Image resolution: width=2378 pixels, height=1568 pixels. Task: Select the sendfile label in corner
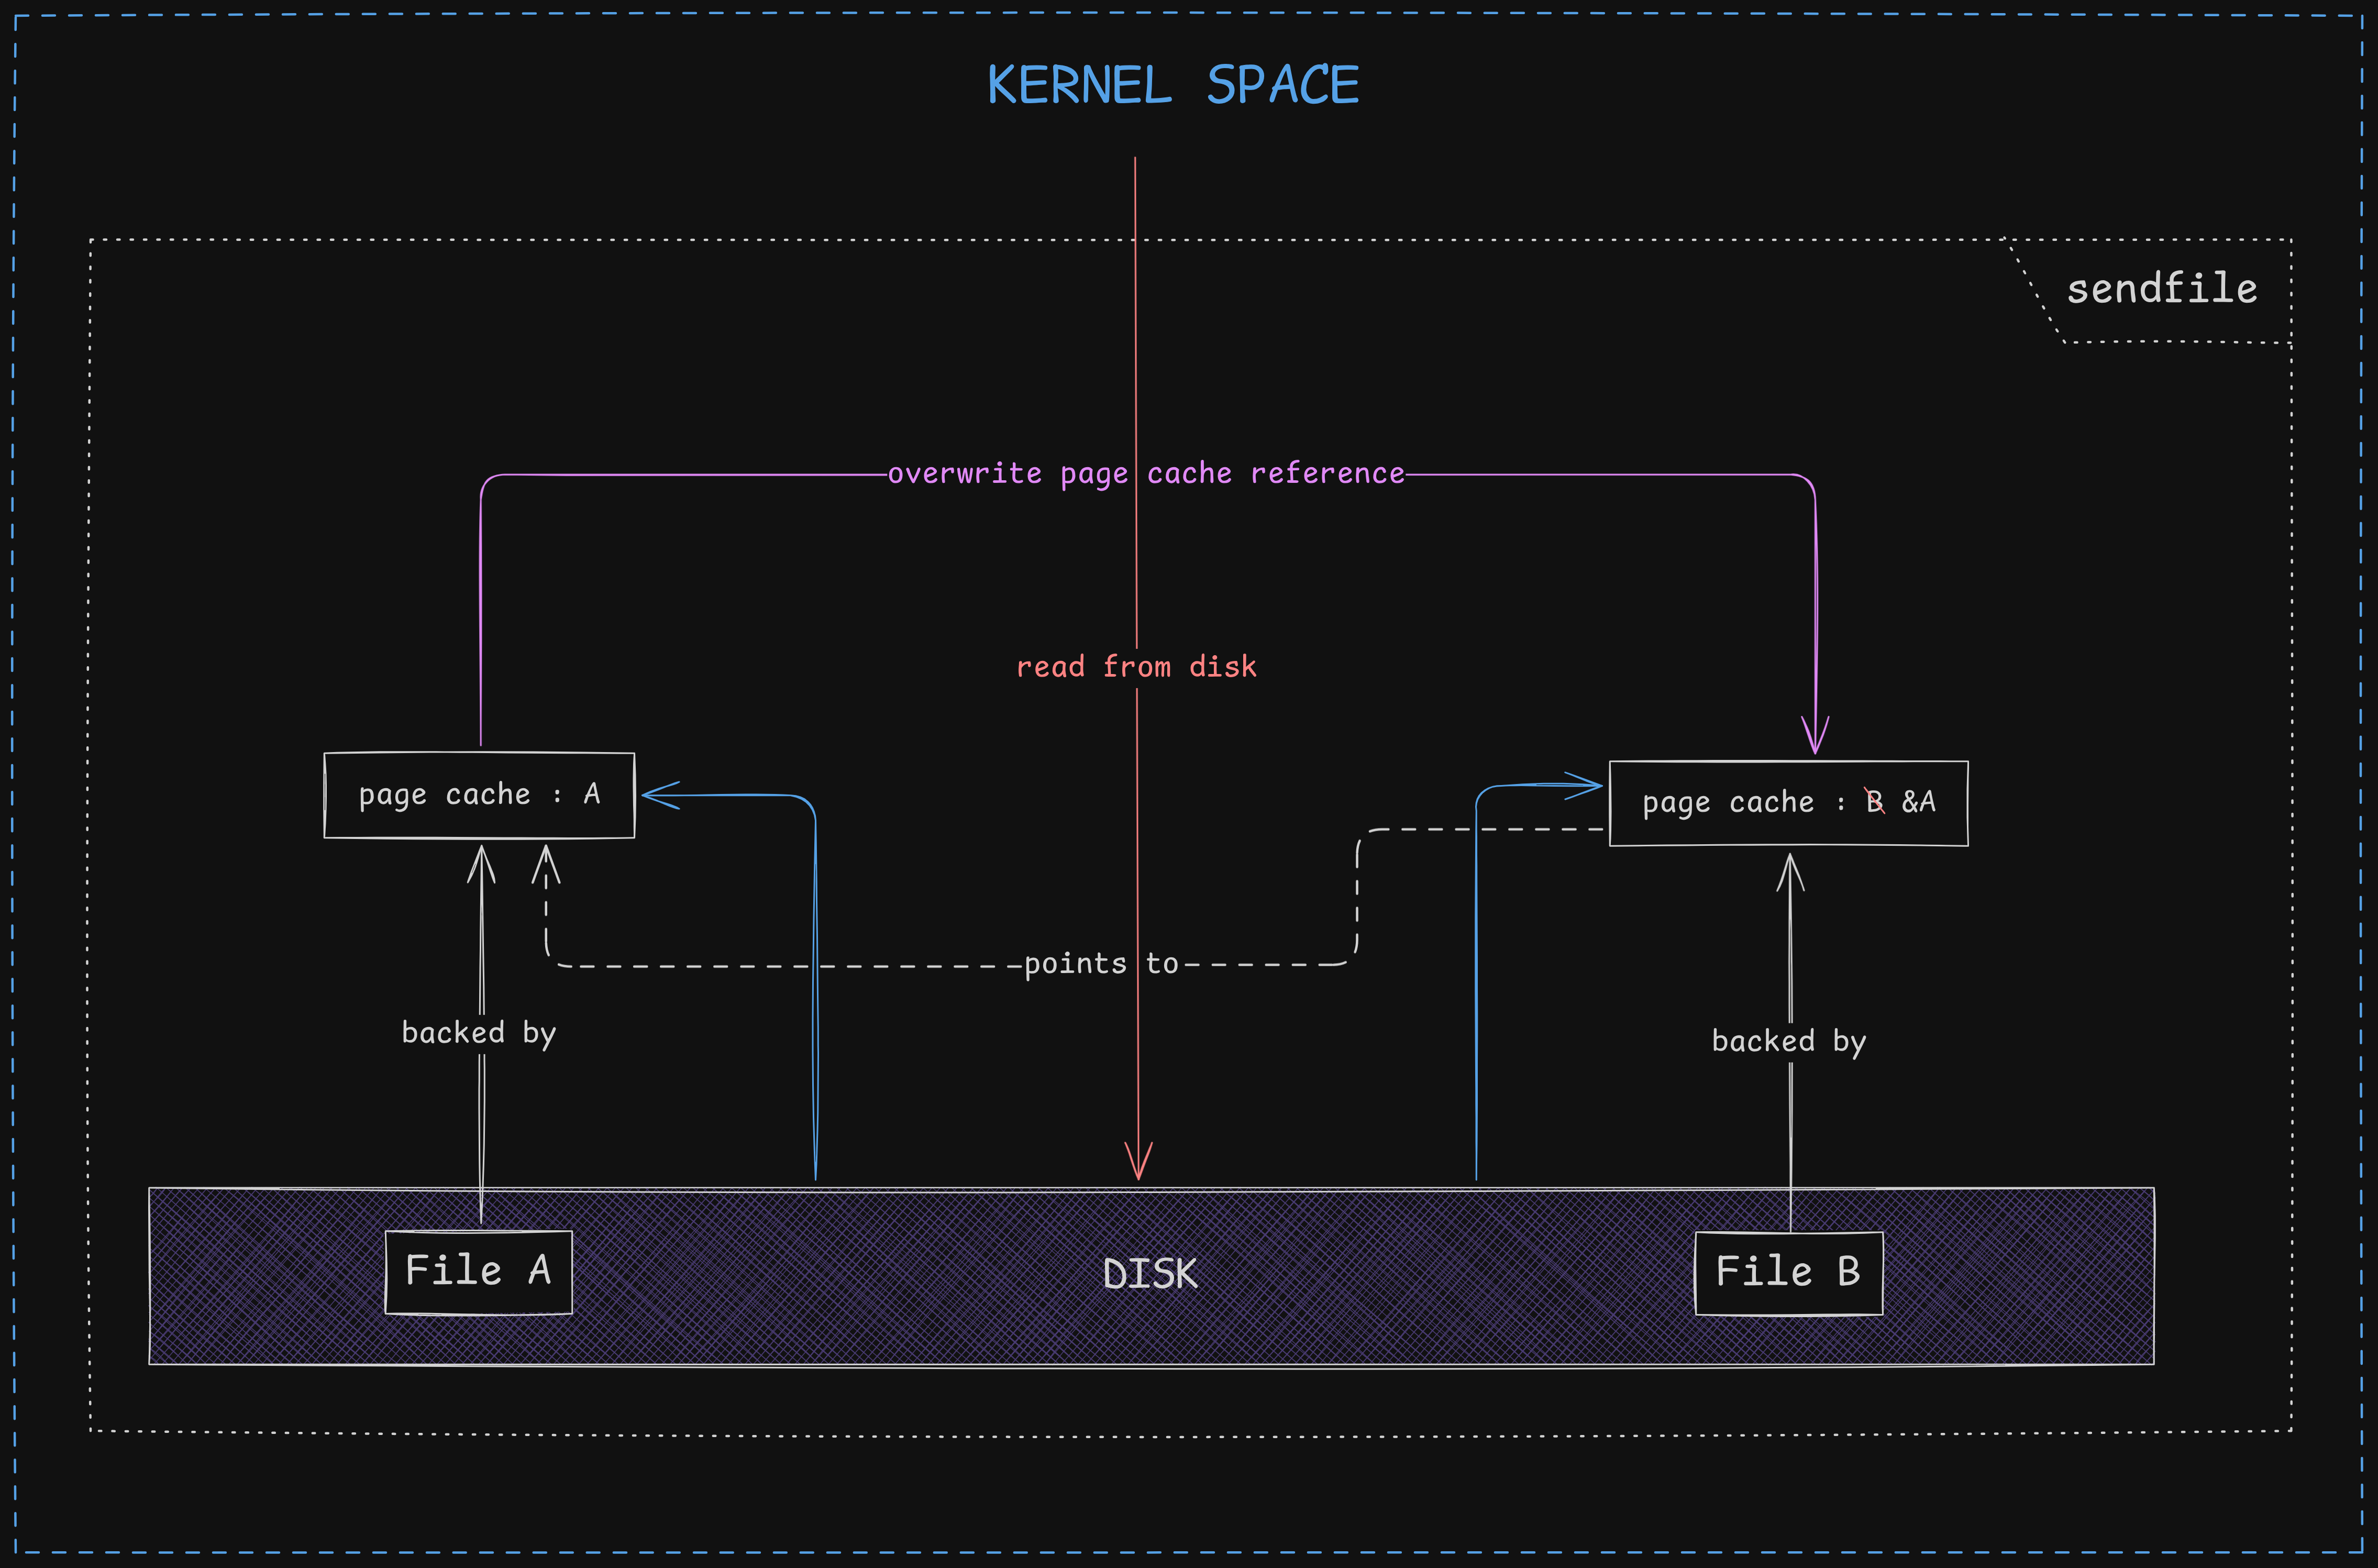click(2161, 289)
